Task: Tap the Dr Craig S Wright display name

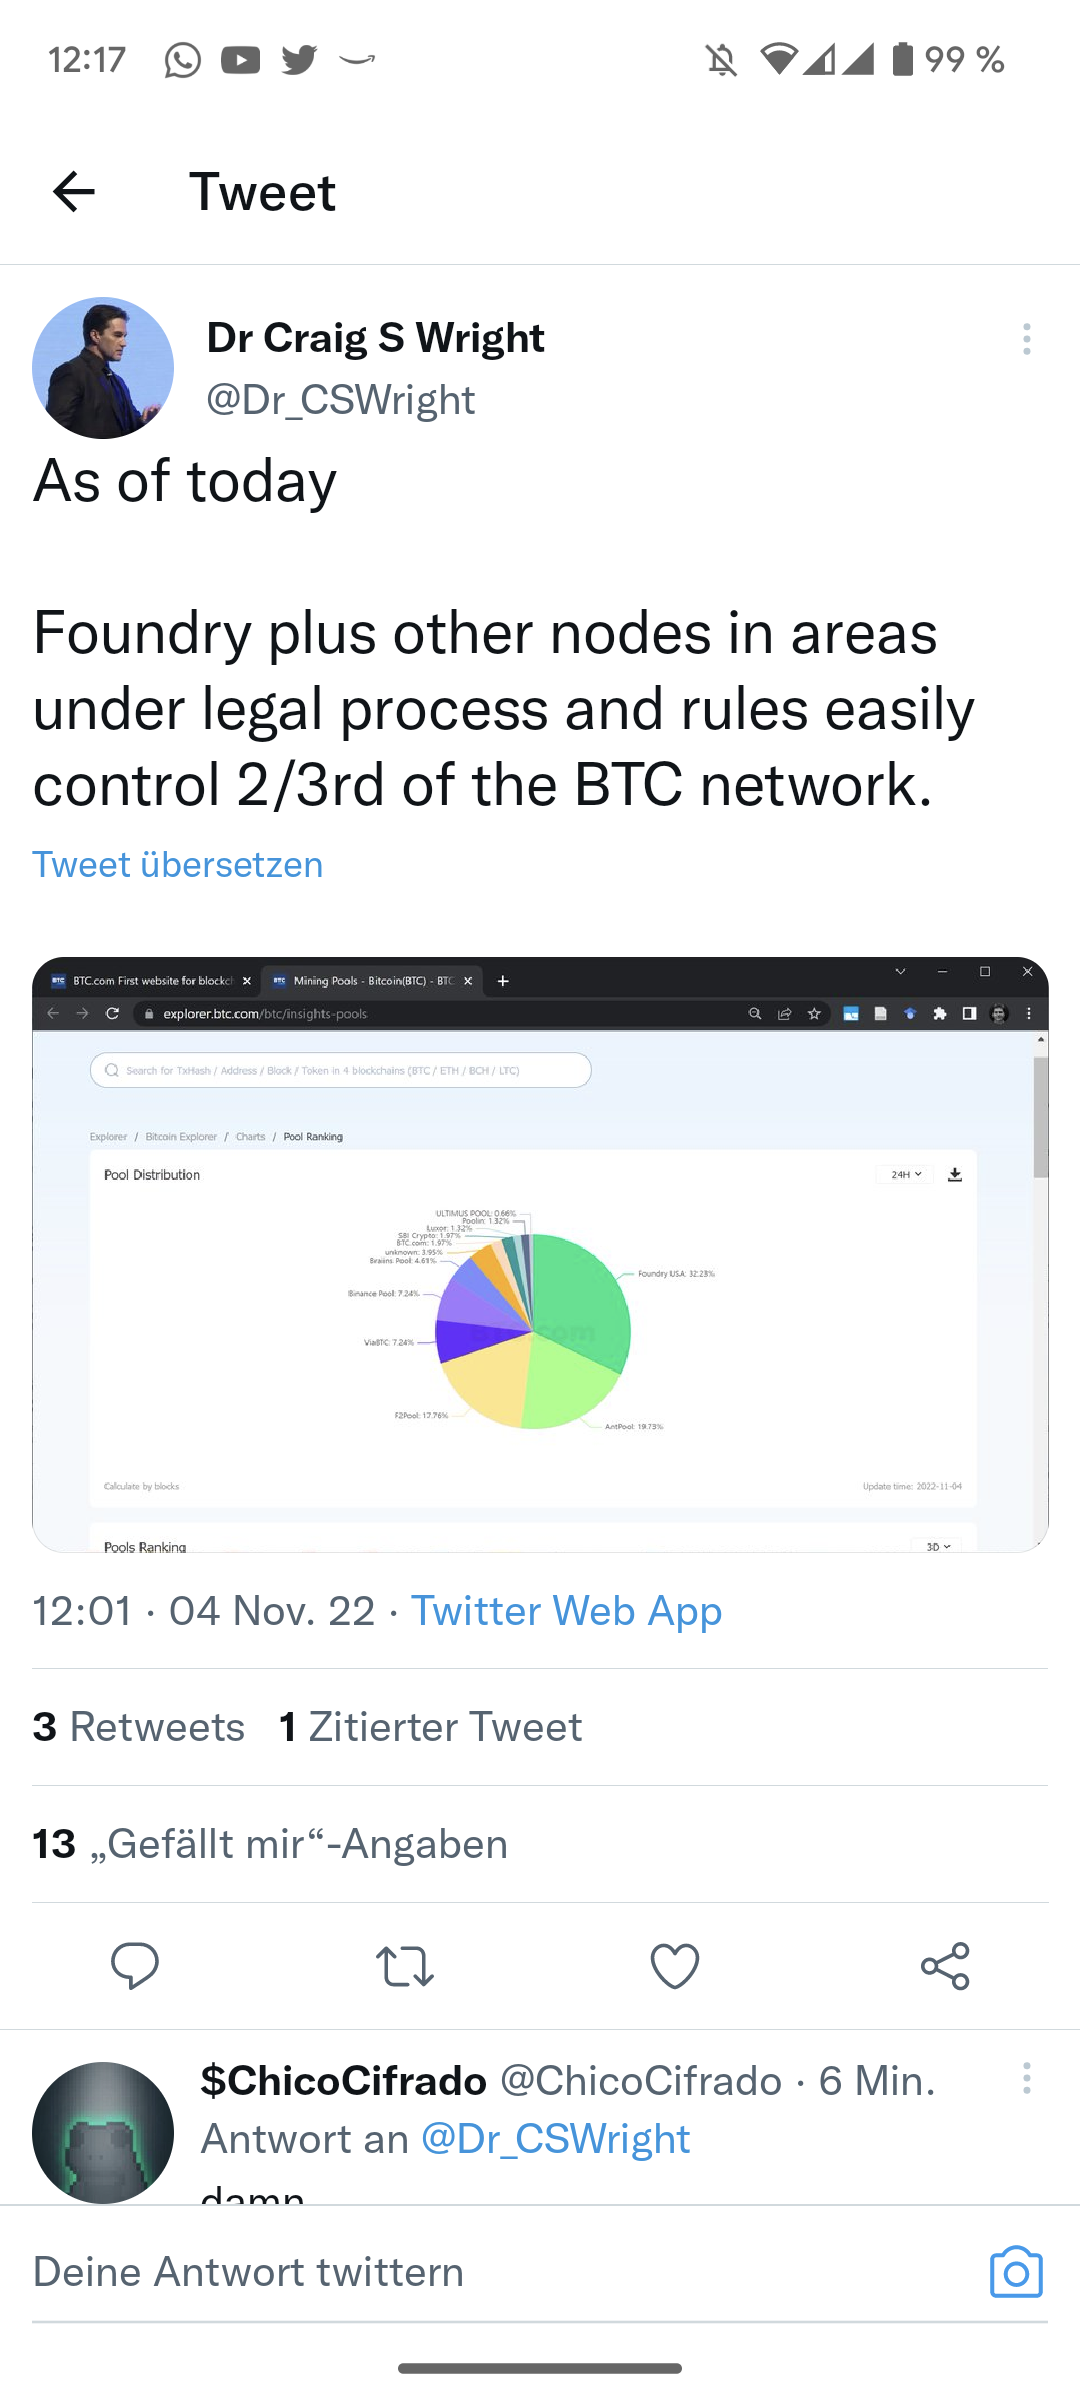Action: [376, 338]
